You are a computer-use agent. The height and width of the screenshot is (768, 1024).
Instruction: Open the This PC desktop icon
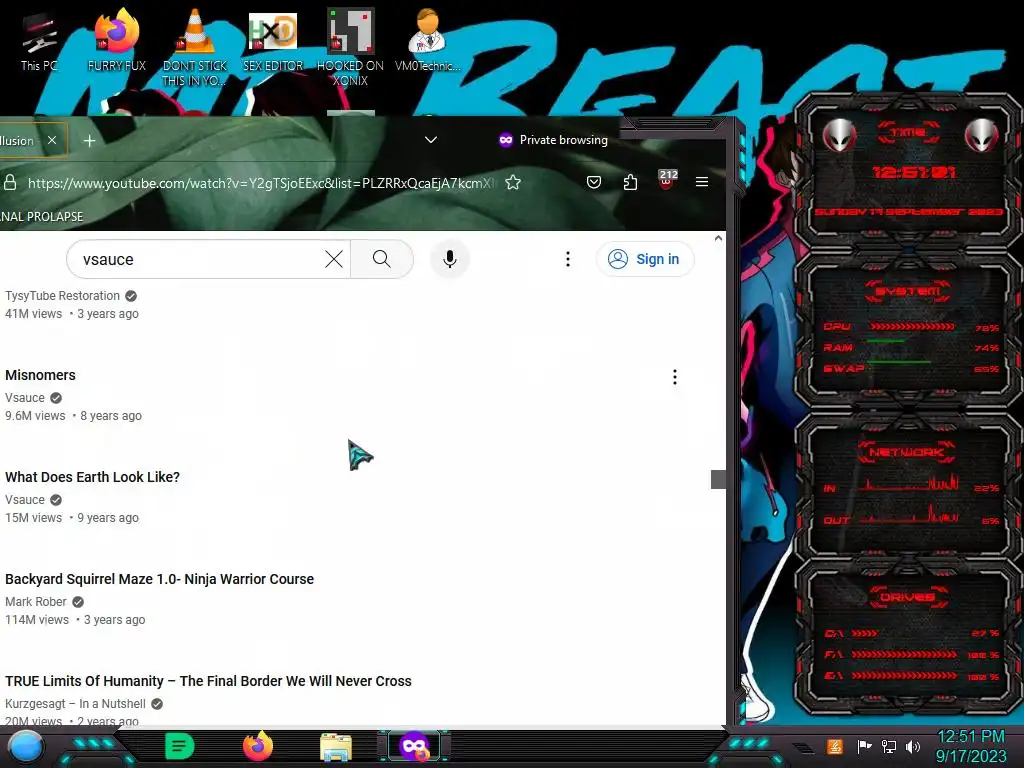tap(39, 42)
